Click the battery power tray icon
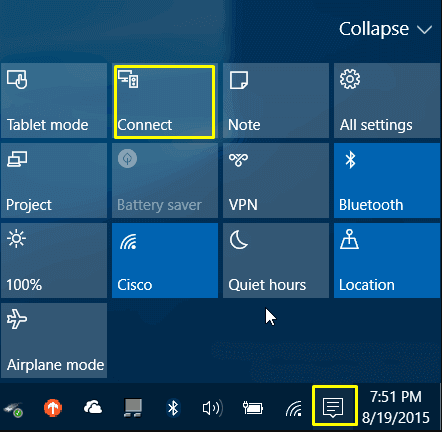The image size is (442, 432). coord(252,408)
